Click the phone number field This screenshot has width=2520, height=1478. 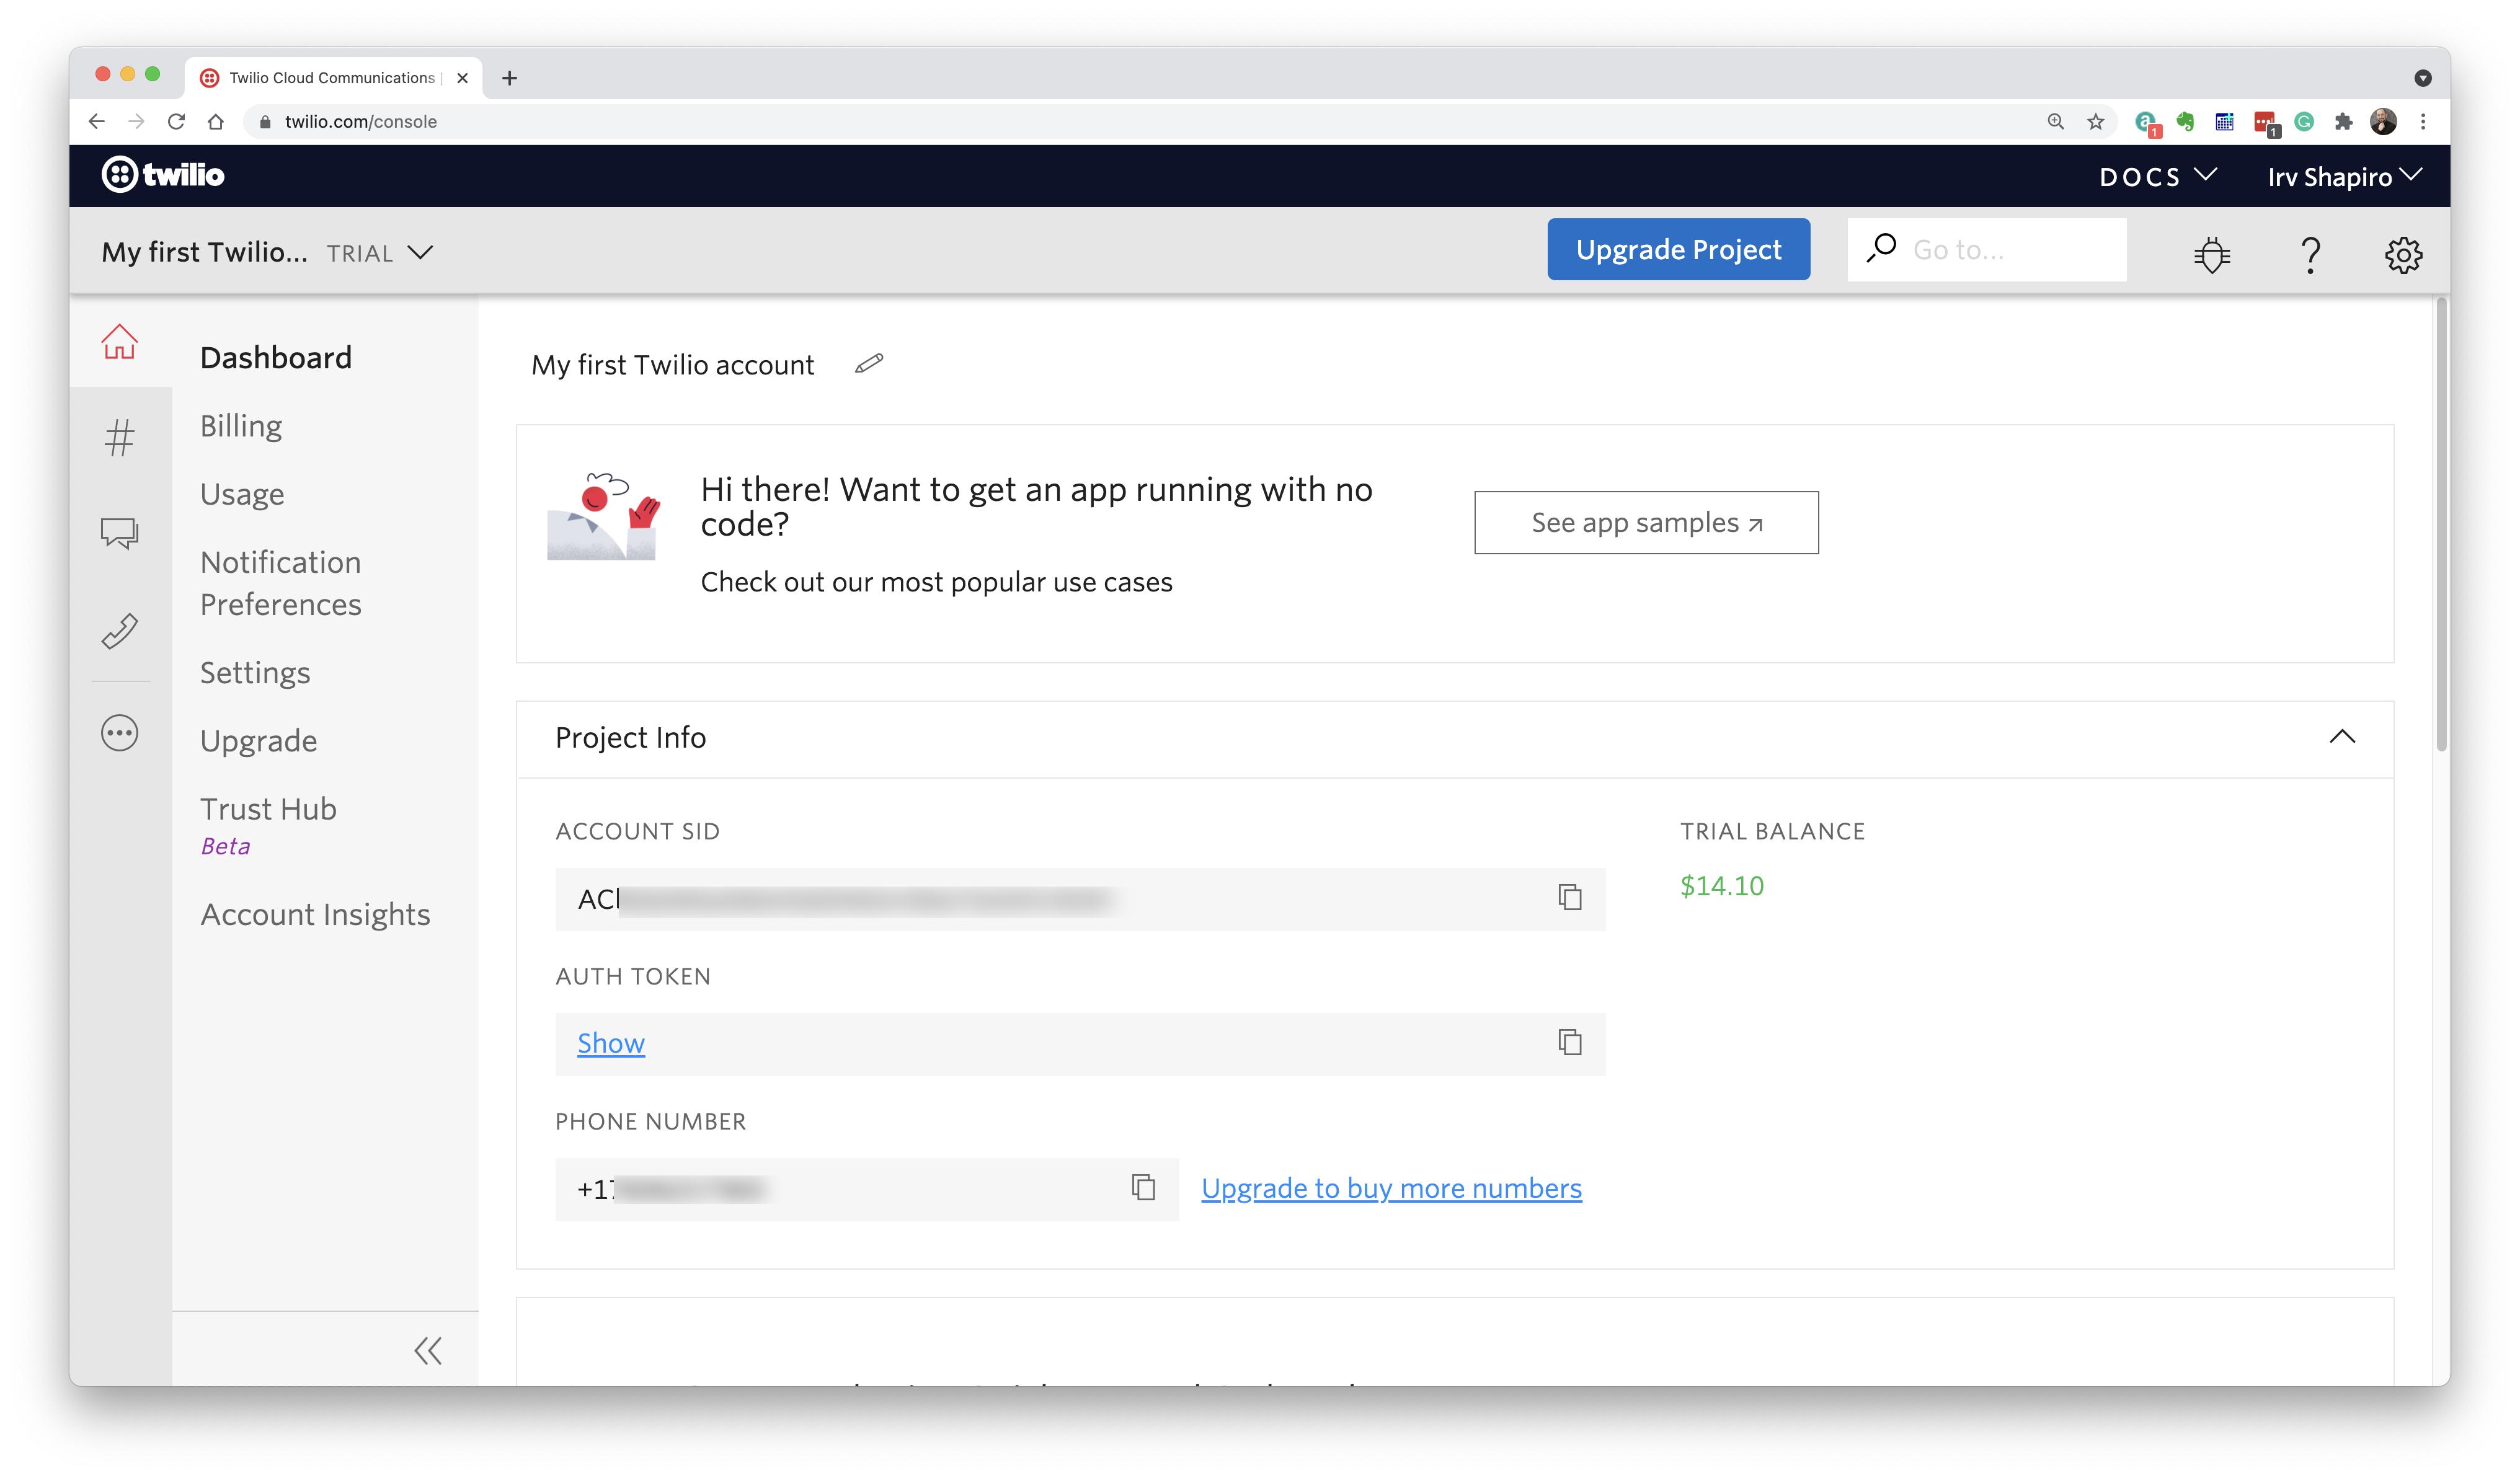867,1189
